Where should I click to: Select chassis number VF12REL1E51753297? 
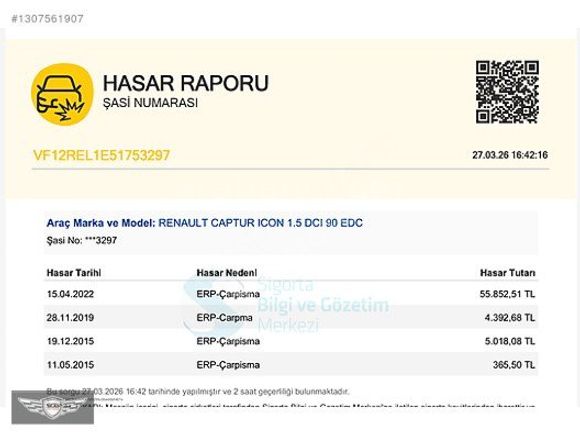click(x=101, y=155)
